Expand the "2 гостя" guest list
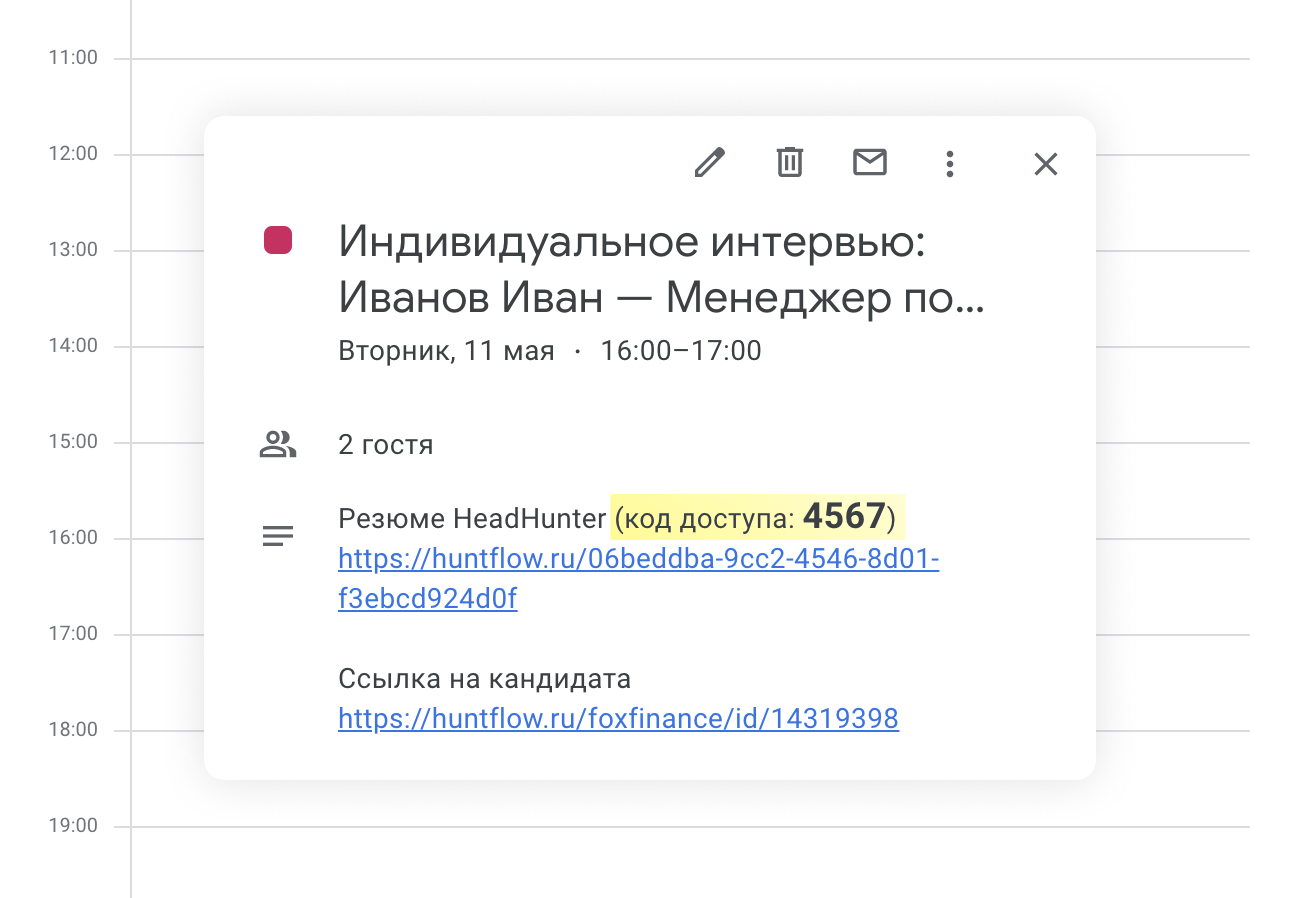The image size is (1300, 898). (385, 445)
